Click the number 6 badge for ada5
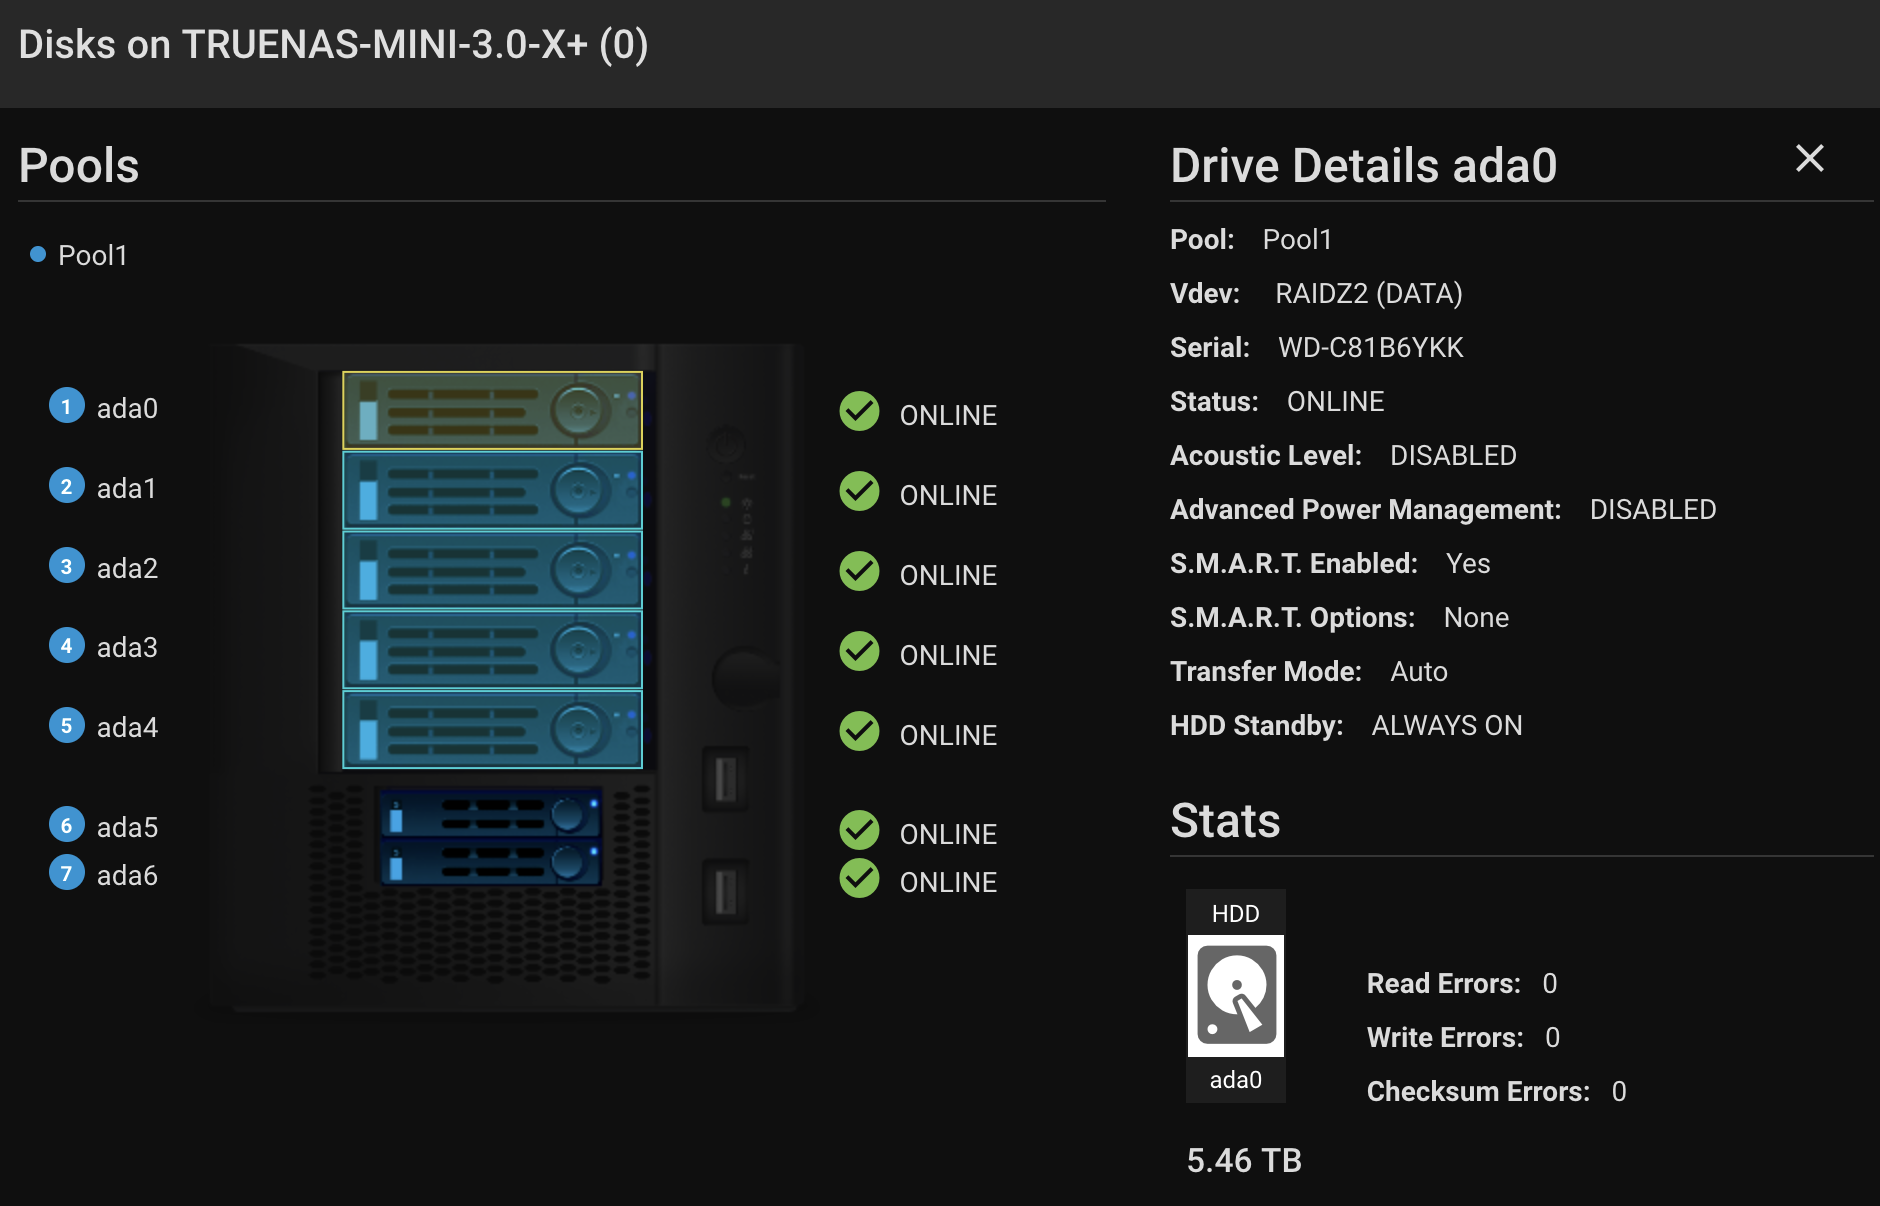 66,825
